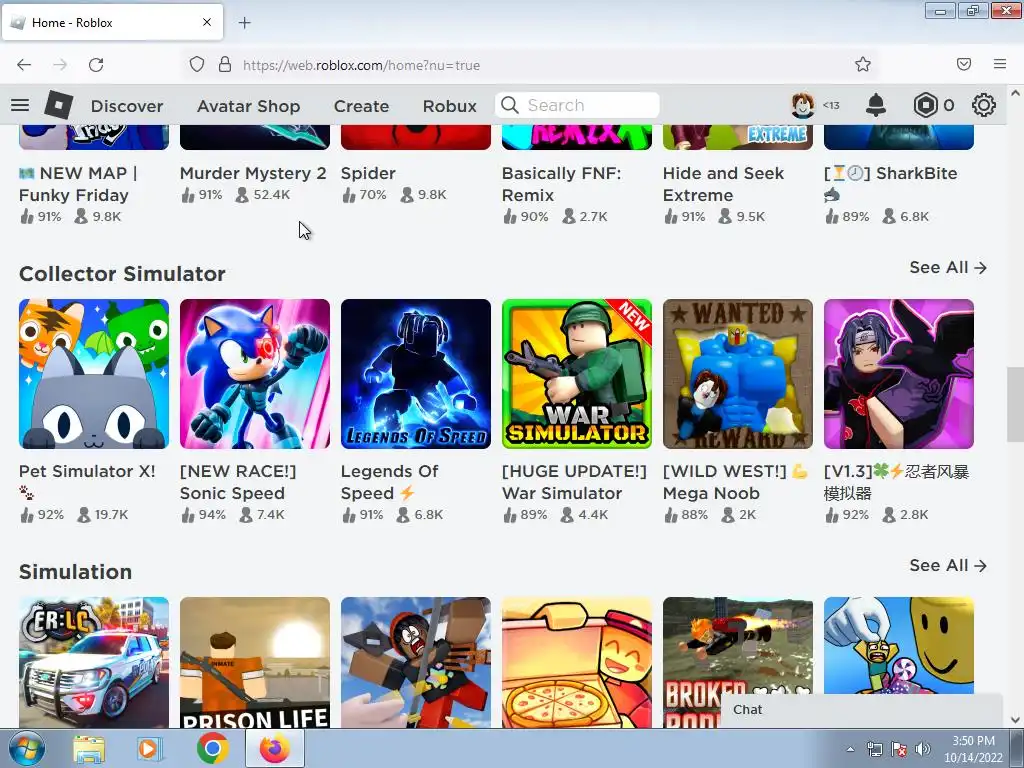Image resolution: width=1024 pixels, height=768 pixels.
Task: Open the pizza game thumbnail
Action: coord(577,662)
